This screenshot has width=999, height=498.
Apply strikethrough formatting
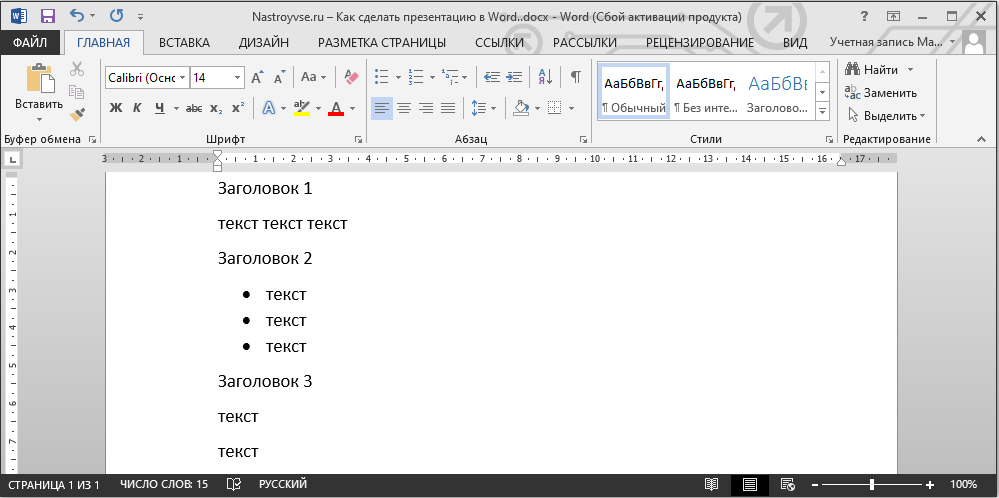pos(194,109)
